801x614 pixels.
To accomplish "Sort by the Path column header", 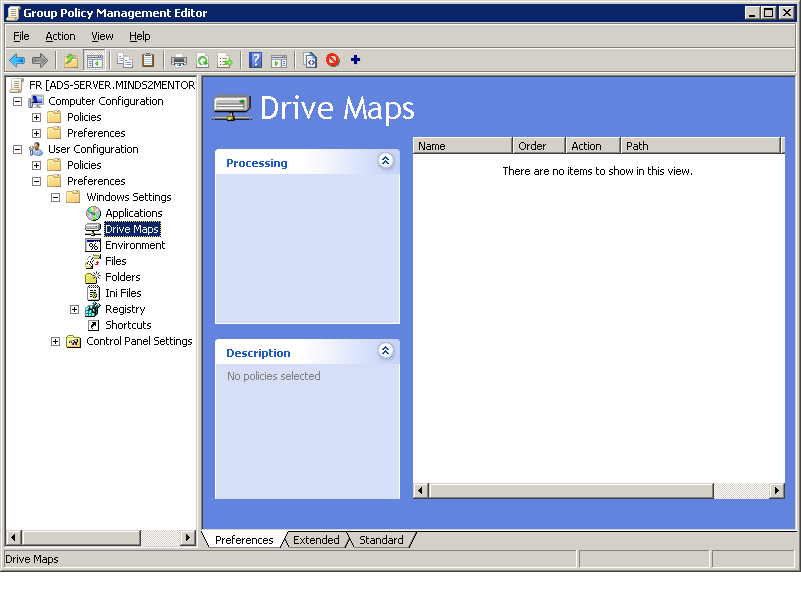I will point(701,146).
